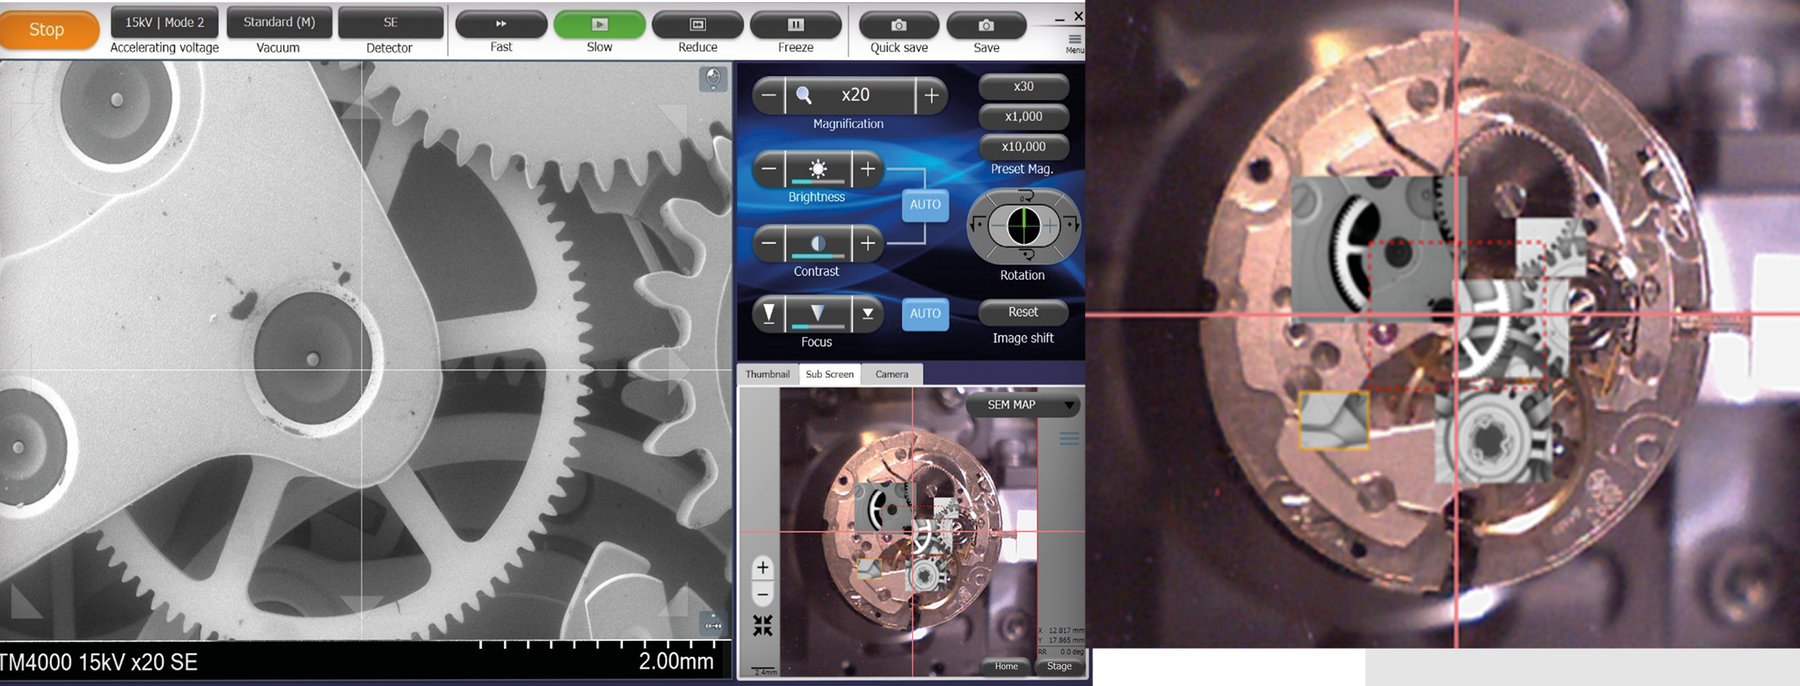Click the center rotation dial with green line
Viewport: 1800px width, 686px height.
(x=1024, y=226)
